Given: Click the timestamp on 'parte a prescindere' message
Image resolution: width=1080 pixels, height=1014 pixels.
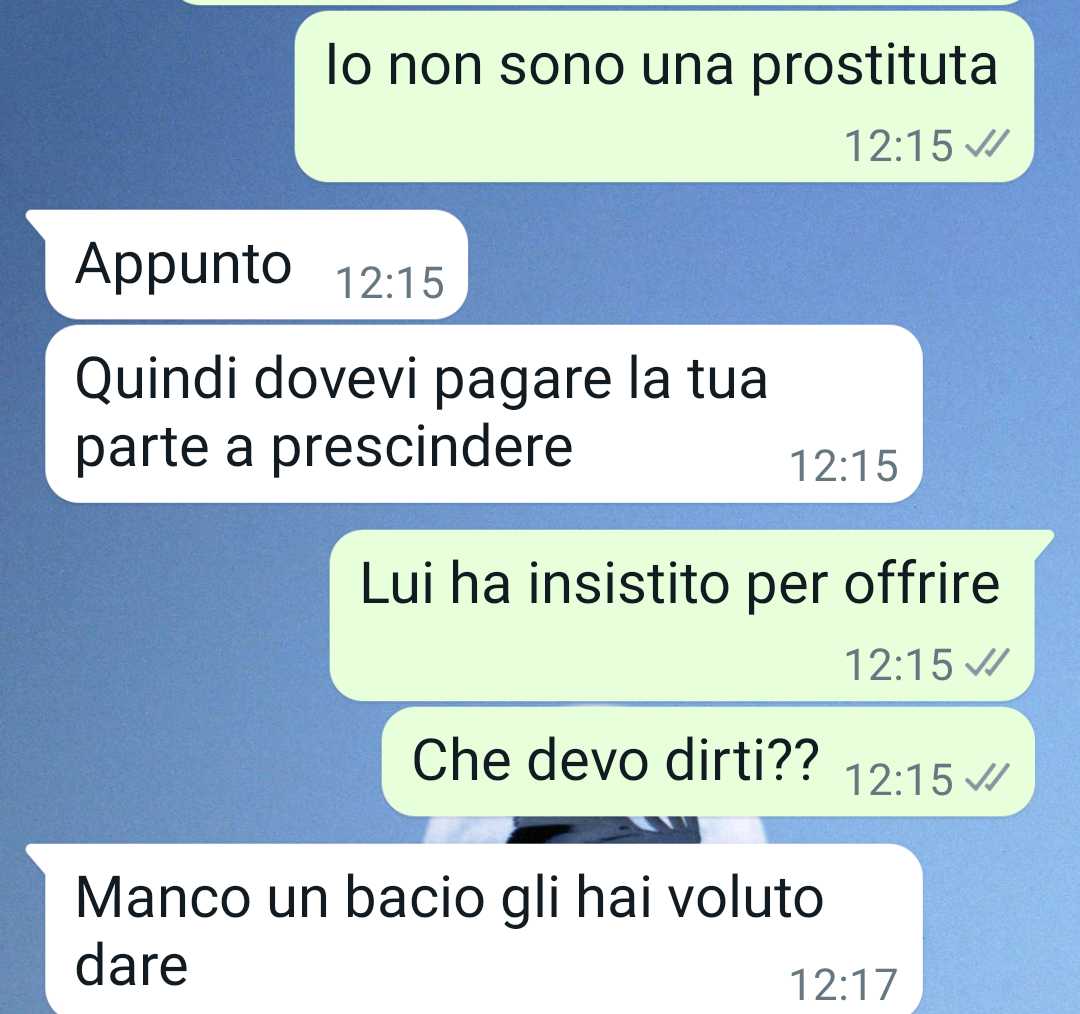Looking at the screenshot, I should click(843, 466).
